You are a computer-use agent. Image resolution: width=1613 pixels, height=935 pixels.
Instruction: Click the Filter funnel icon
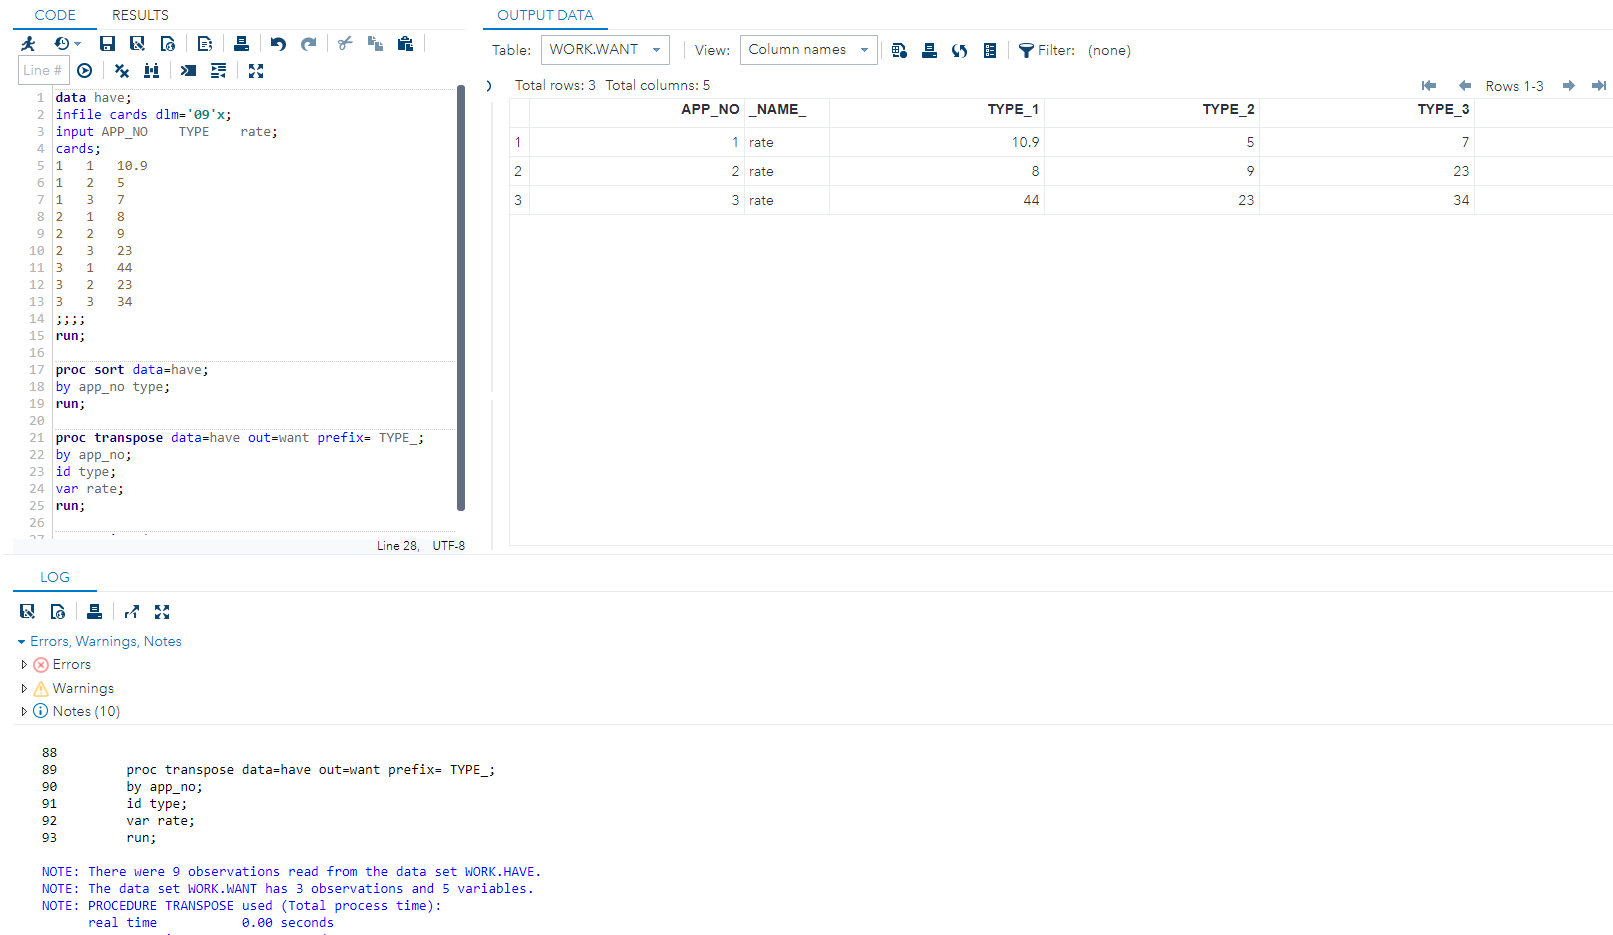click(x=1025, y=51)
